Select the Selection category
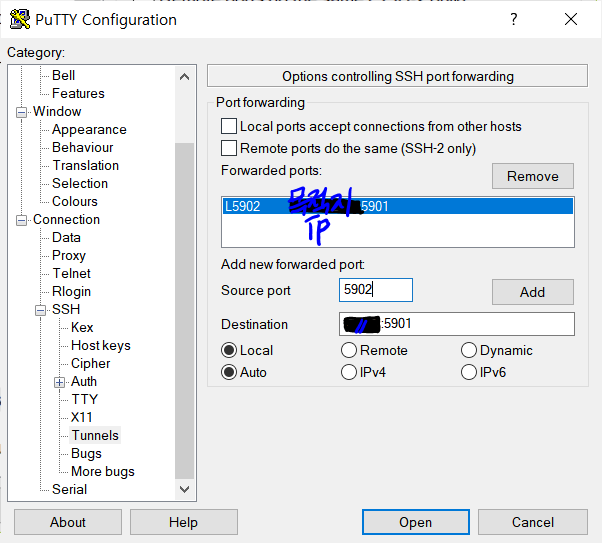 click(80, 184)
